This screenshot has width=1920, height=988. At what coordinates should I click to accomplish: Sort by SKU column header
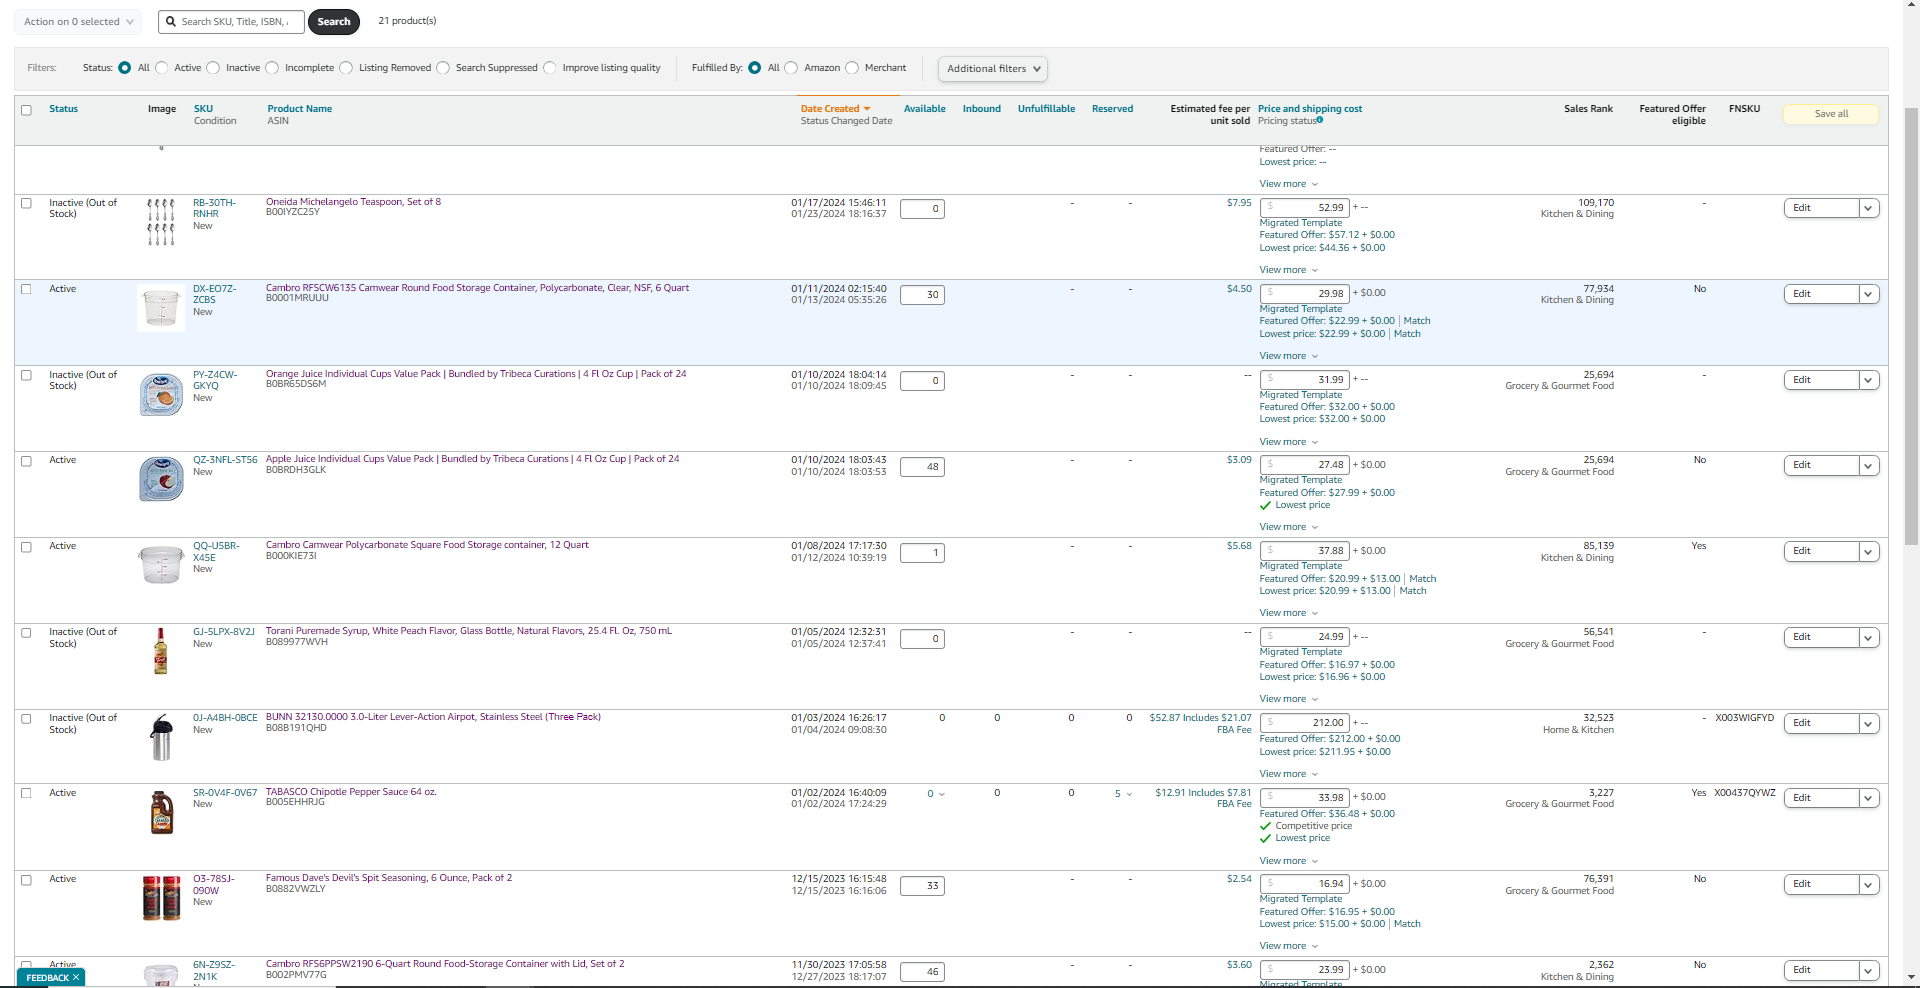203,109
